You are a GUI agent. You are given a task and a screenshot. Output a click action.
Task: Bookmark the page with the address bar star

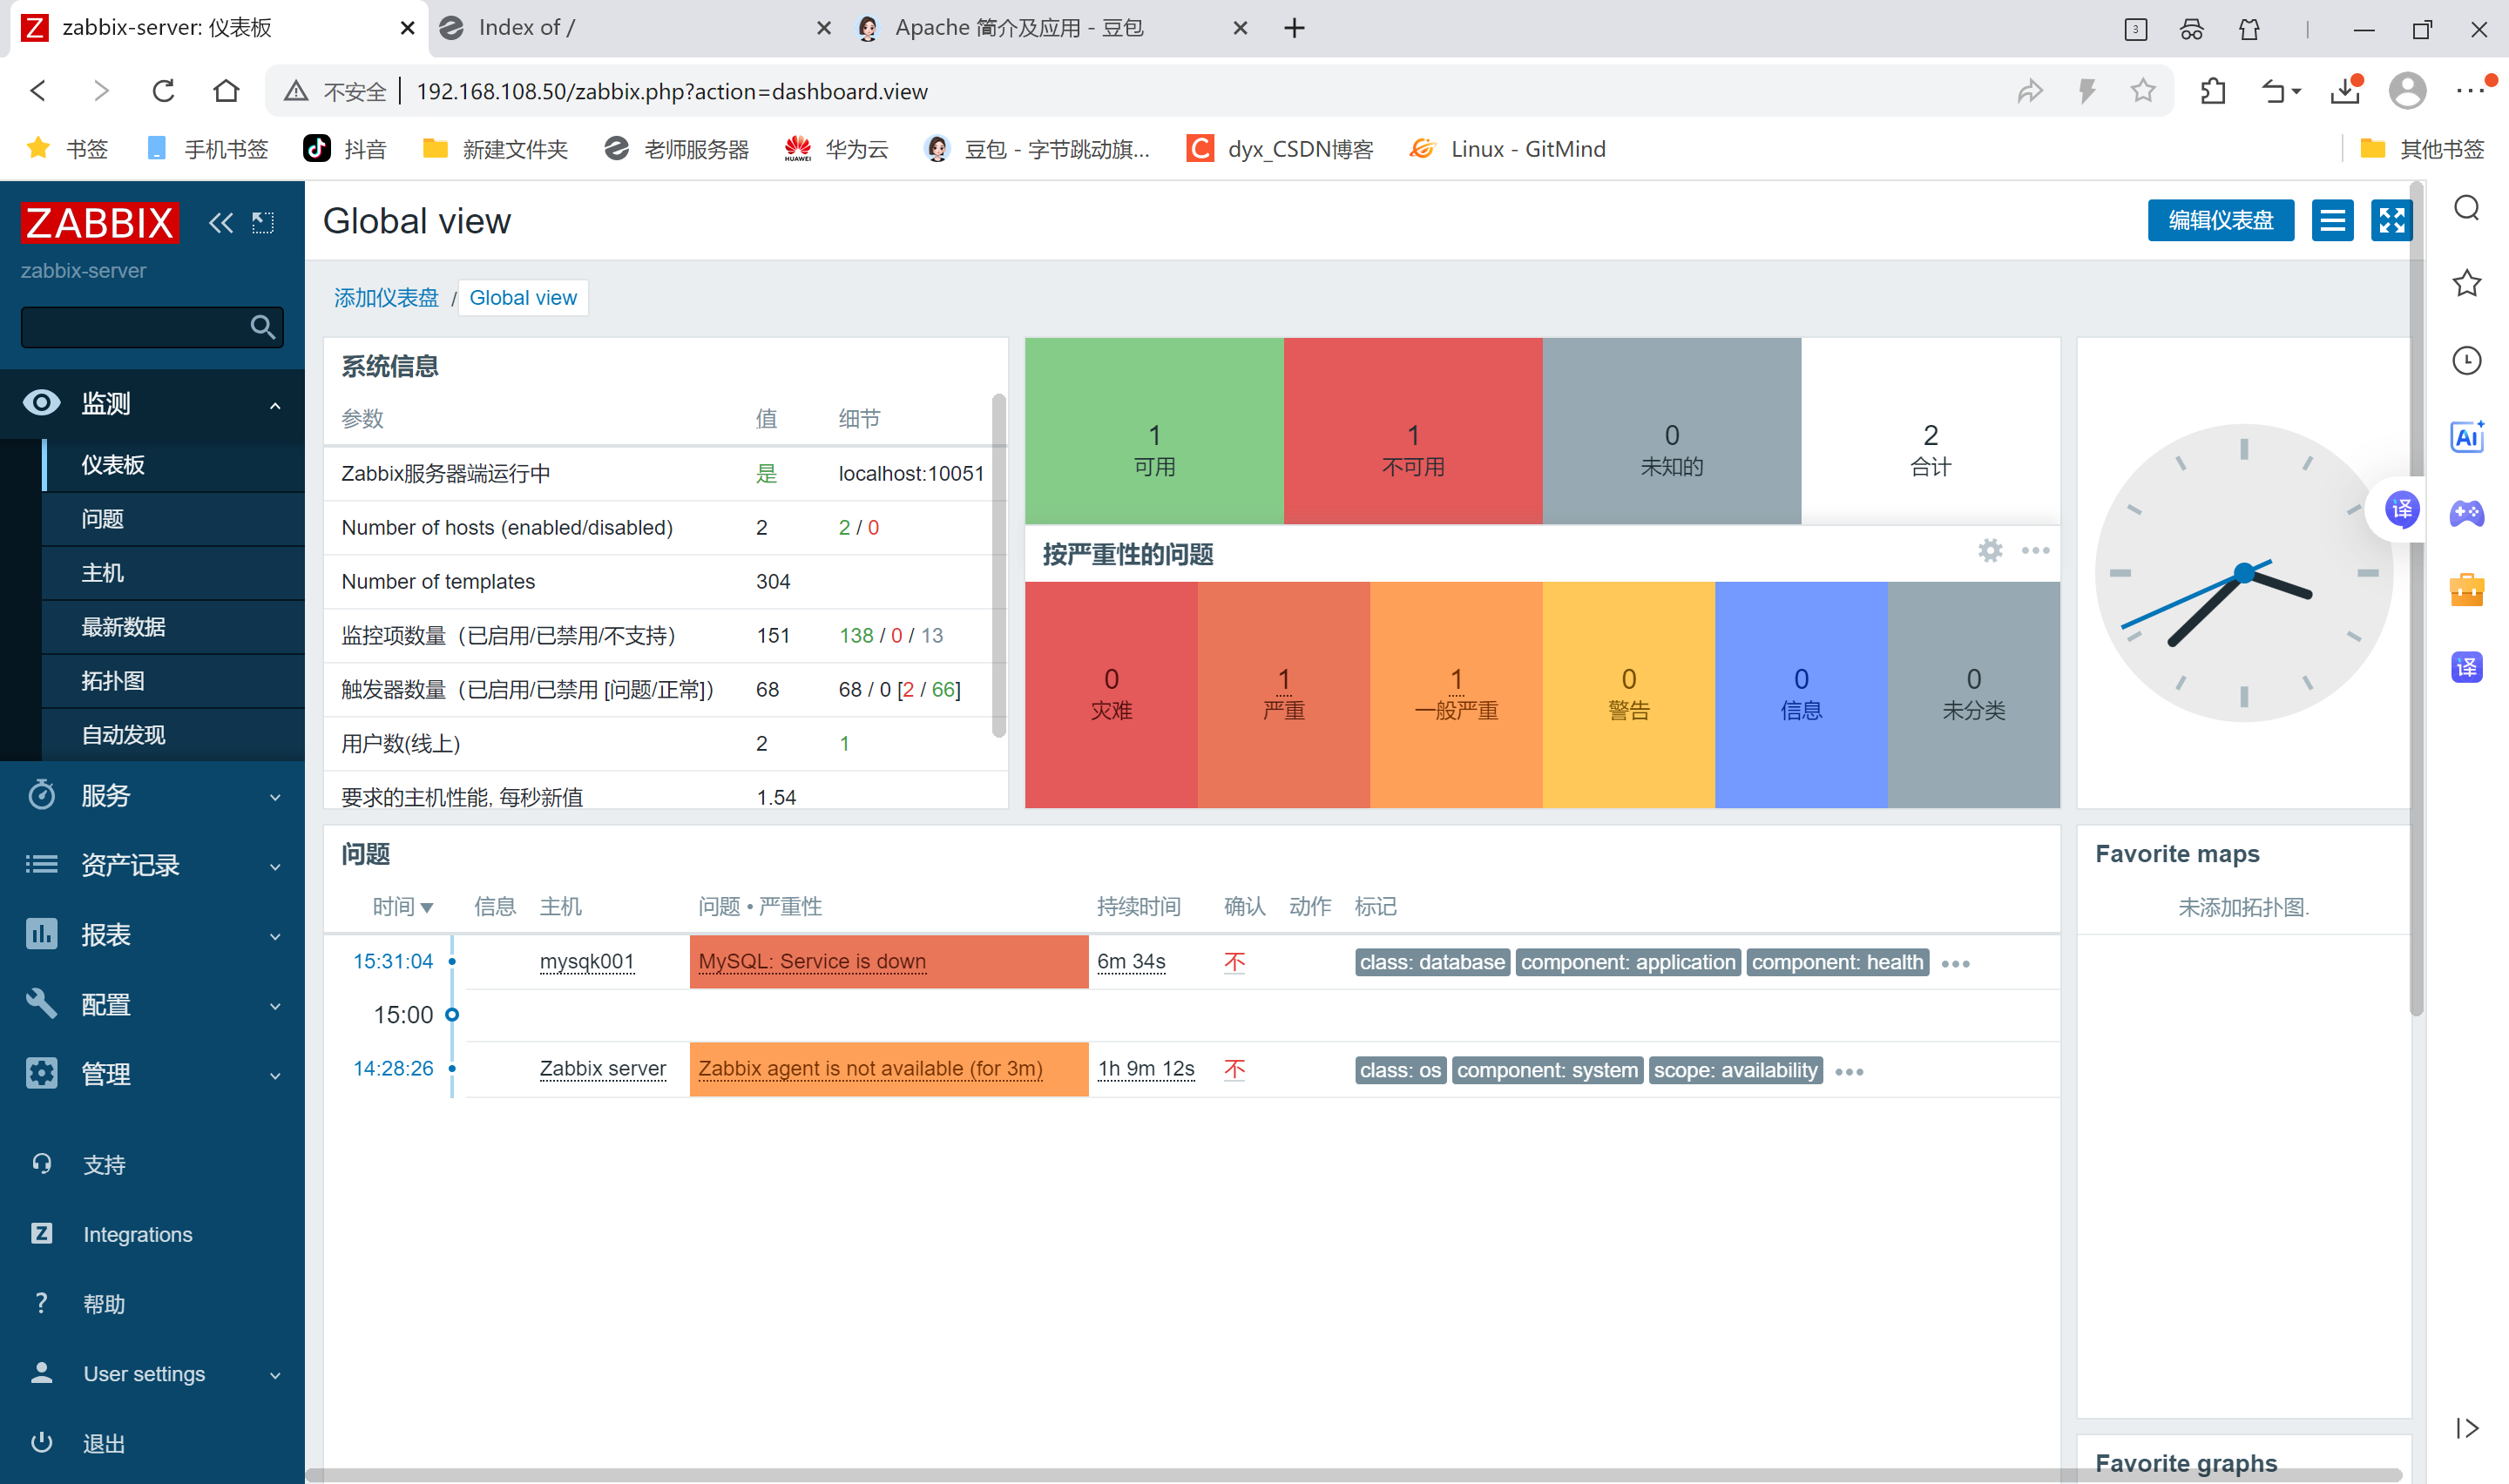[2142, 92]
